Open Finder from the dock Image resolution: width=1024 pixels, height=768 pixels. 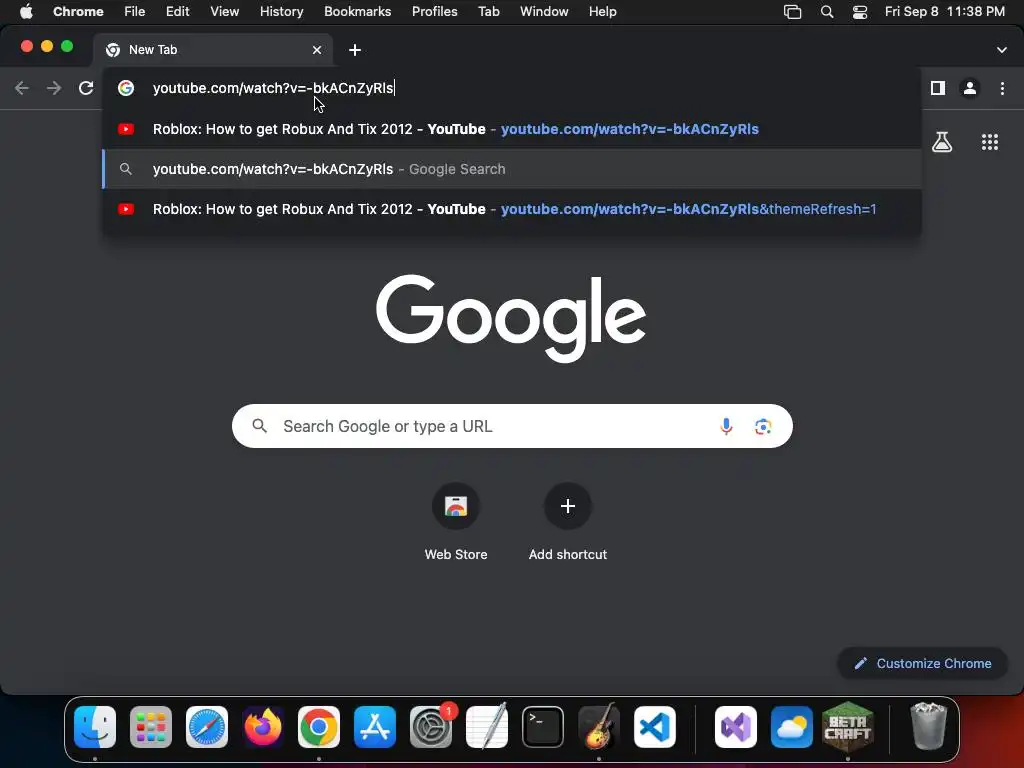click(x=95, y=727)
